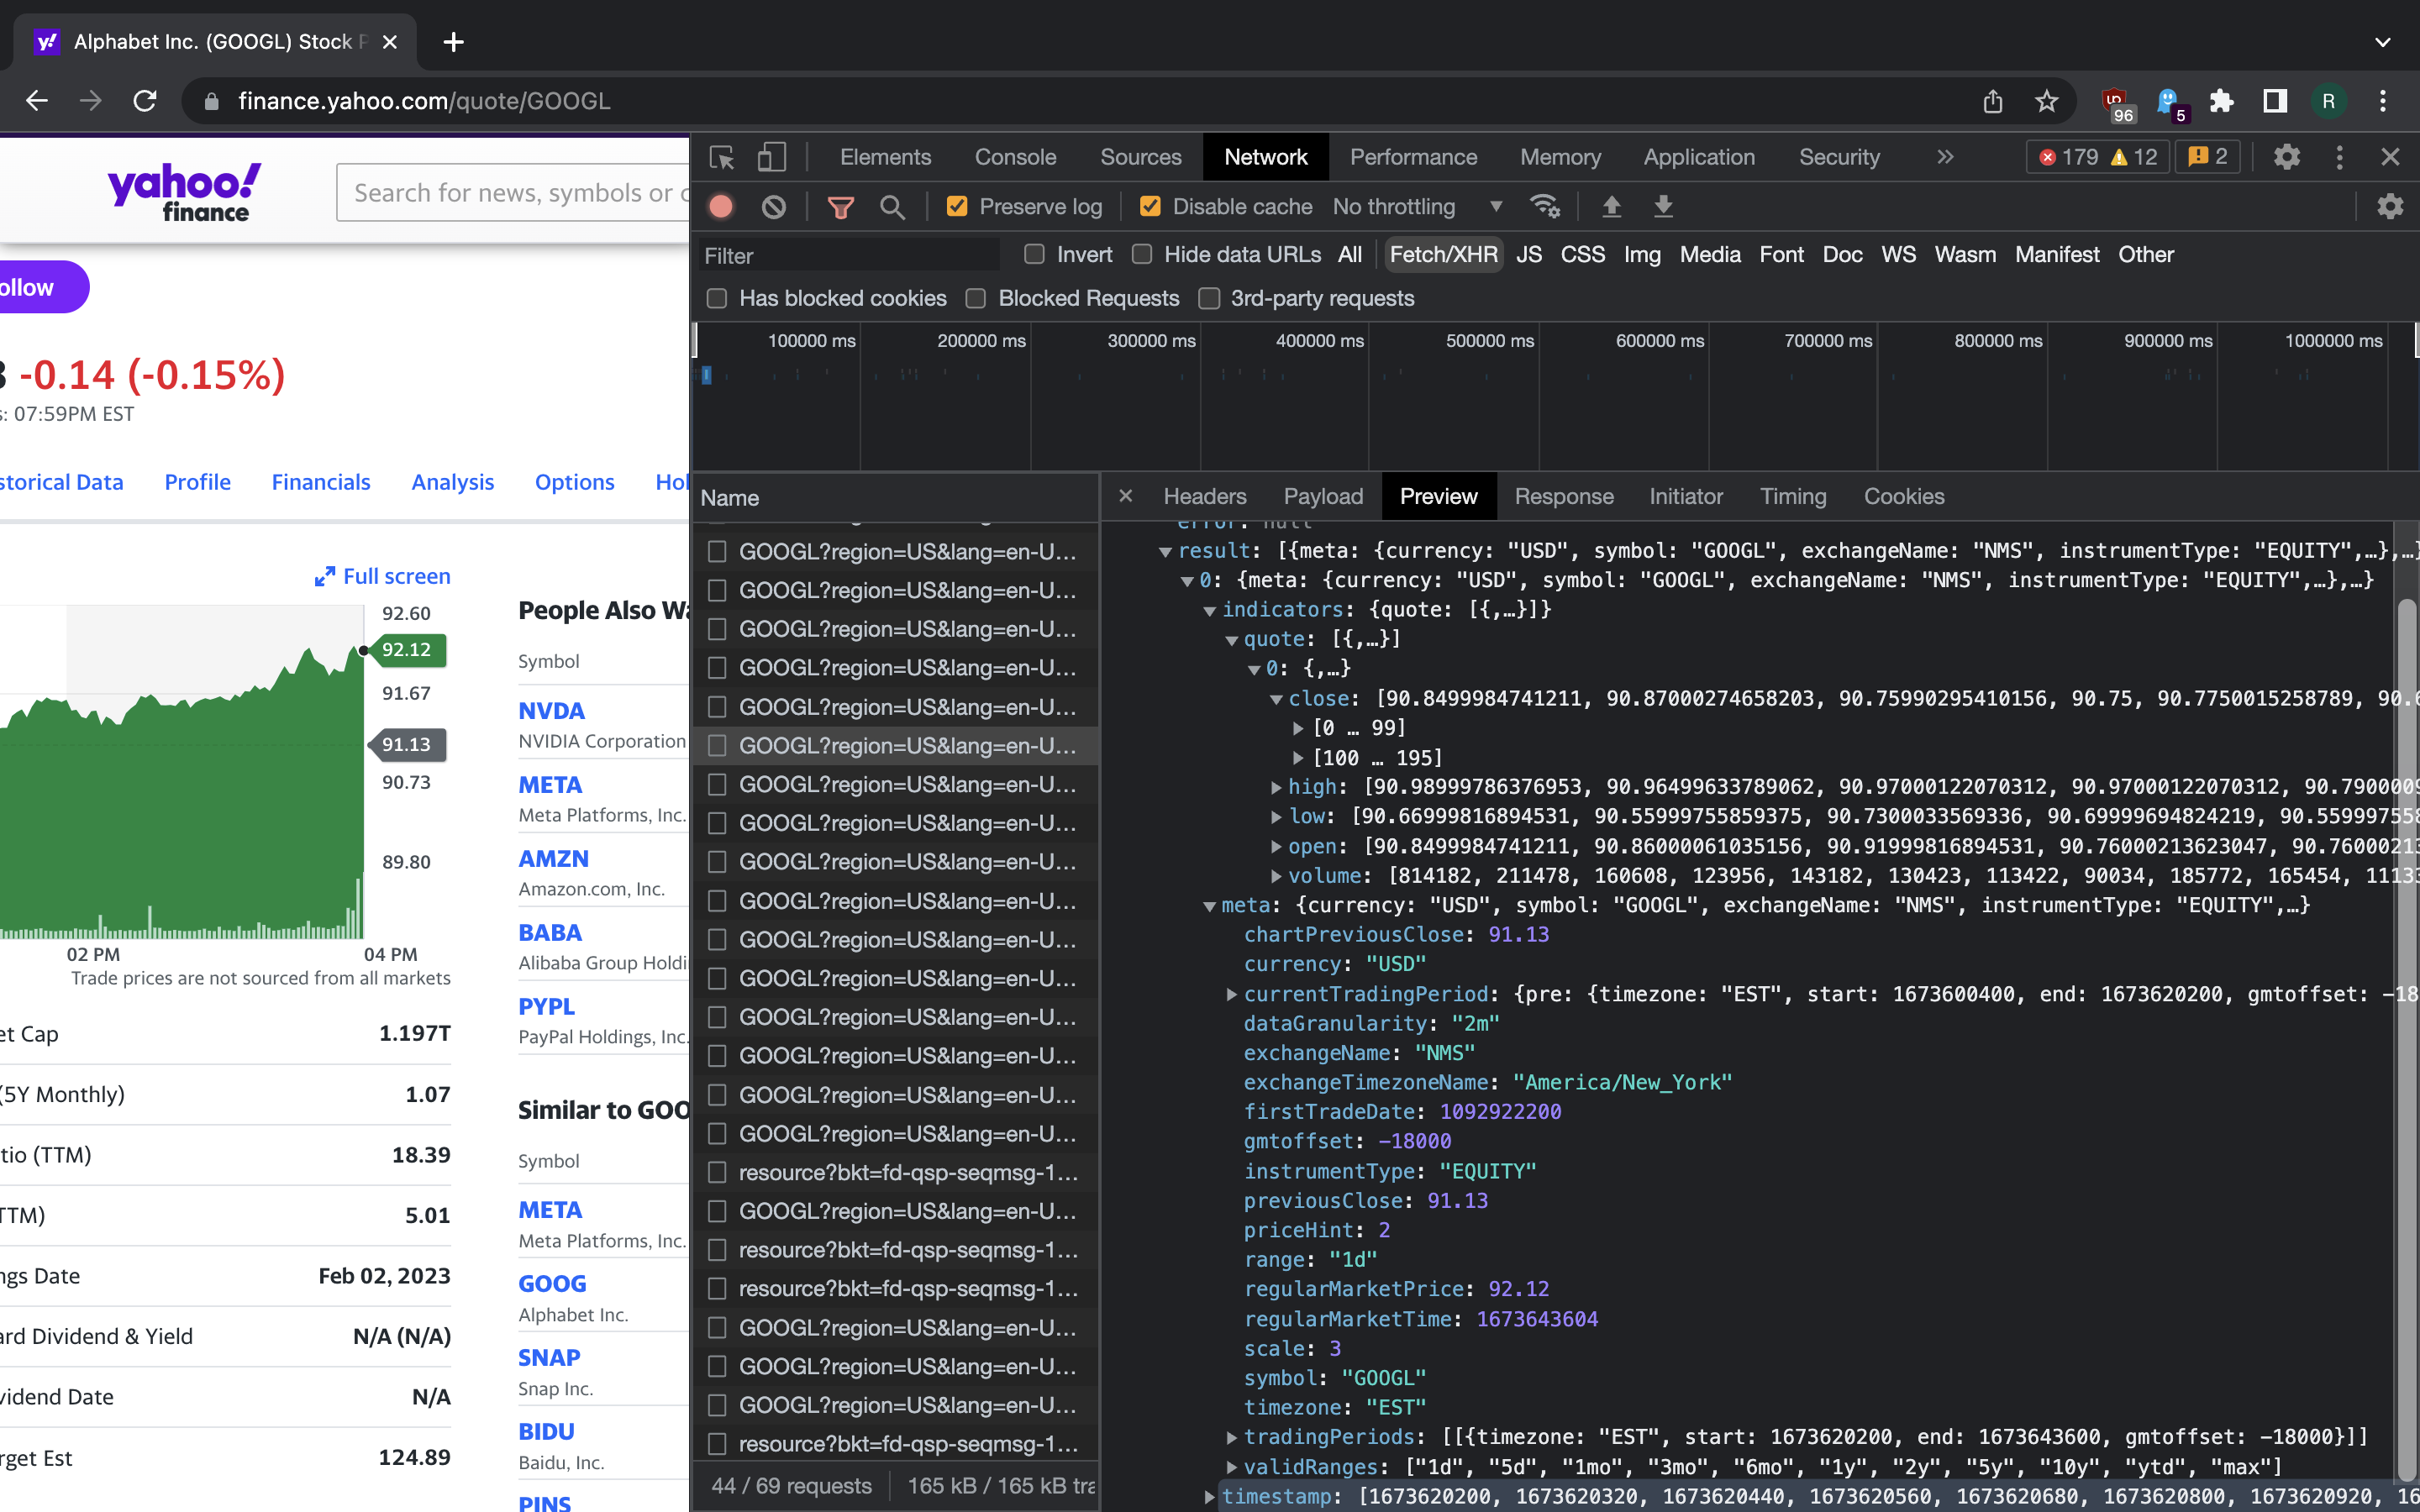Open DevTools customize three-dot menu
The image size is (2420, 1512).
click(x=2339, y=157)
